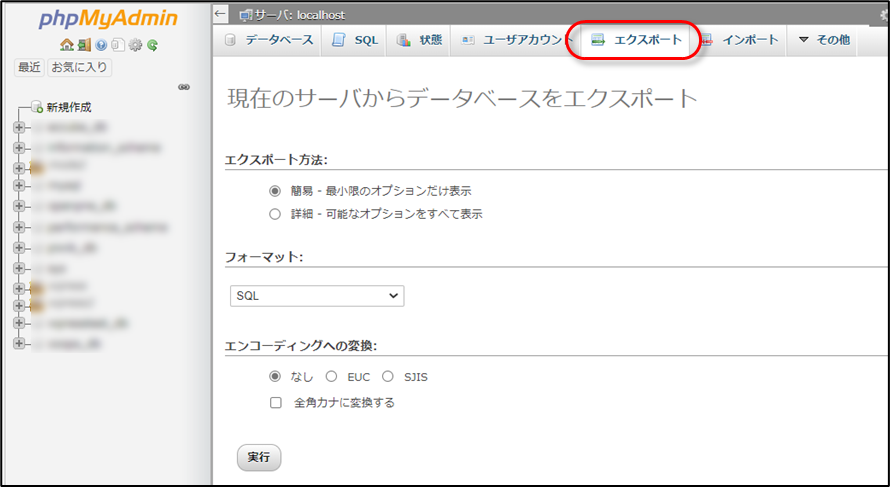This screenshot has height=487, width=890.
Task: Open navigation settings gear icon
Action: [x=135, y=45]
